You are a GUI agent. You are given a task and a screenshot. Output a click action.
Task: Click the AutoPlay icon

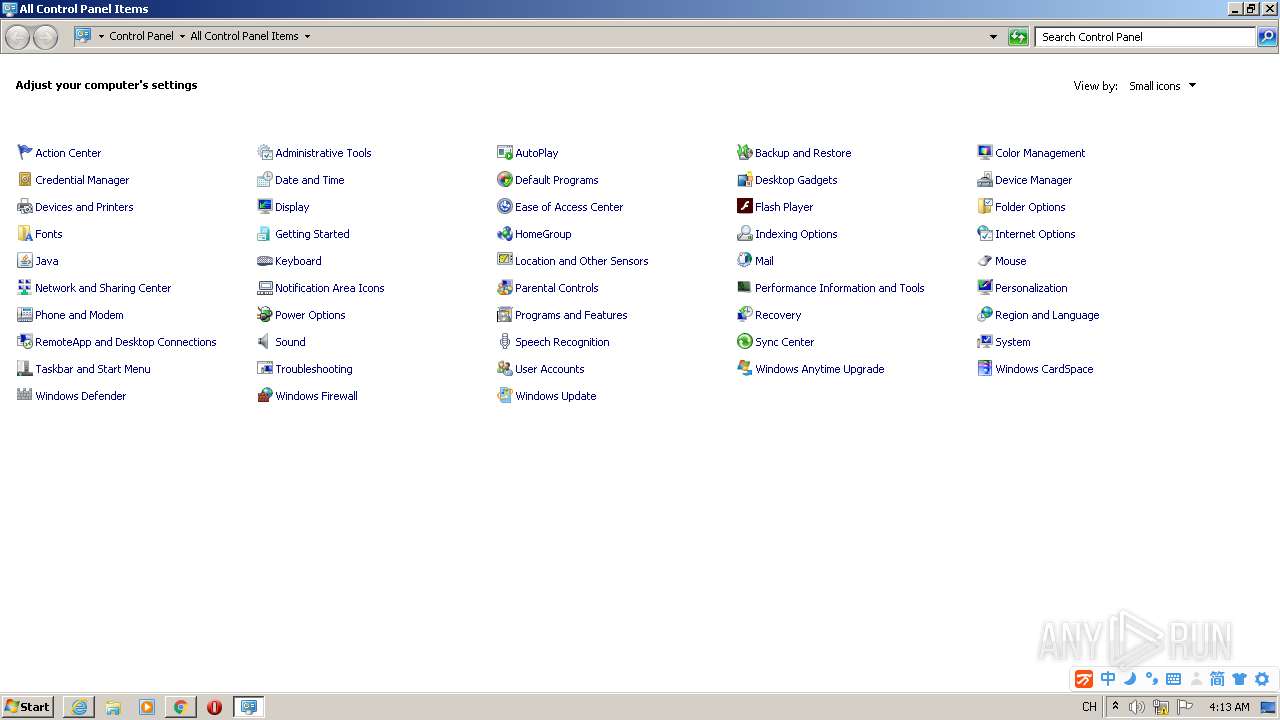[x=505, y=153]
